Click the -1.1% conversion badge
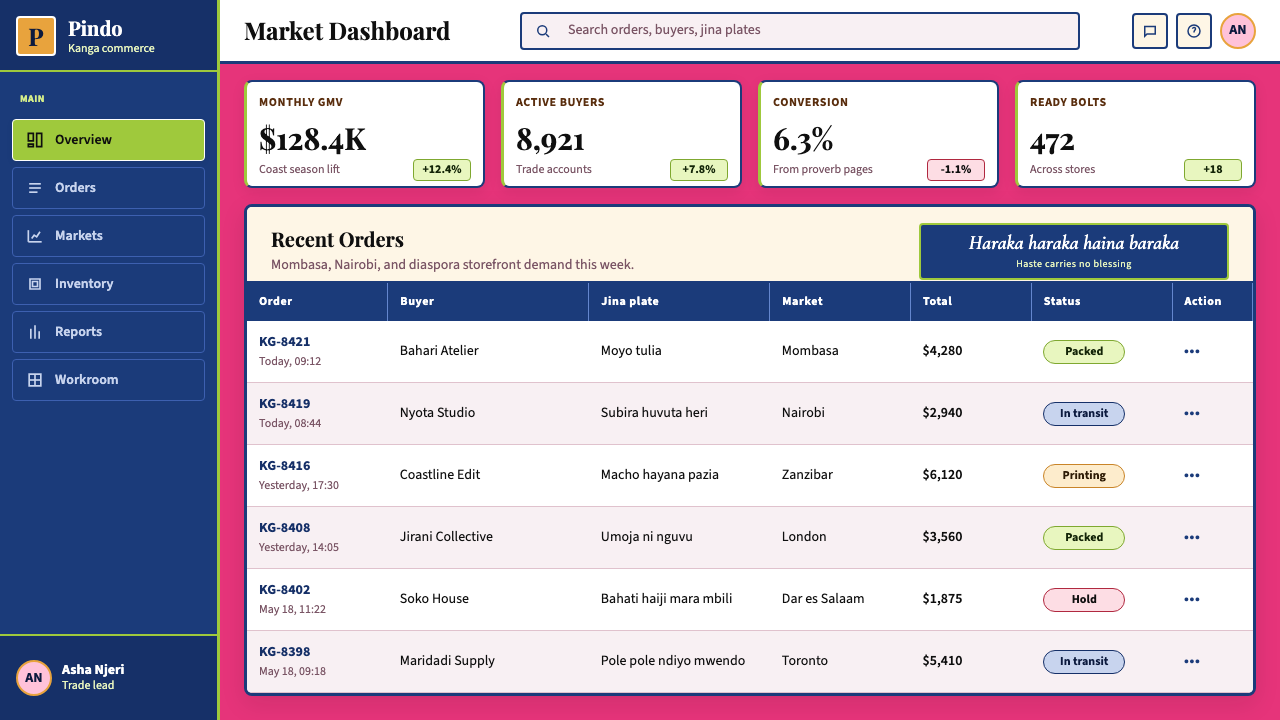This screenshot has height=720, width=1280. point(956,170)
